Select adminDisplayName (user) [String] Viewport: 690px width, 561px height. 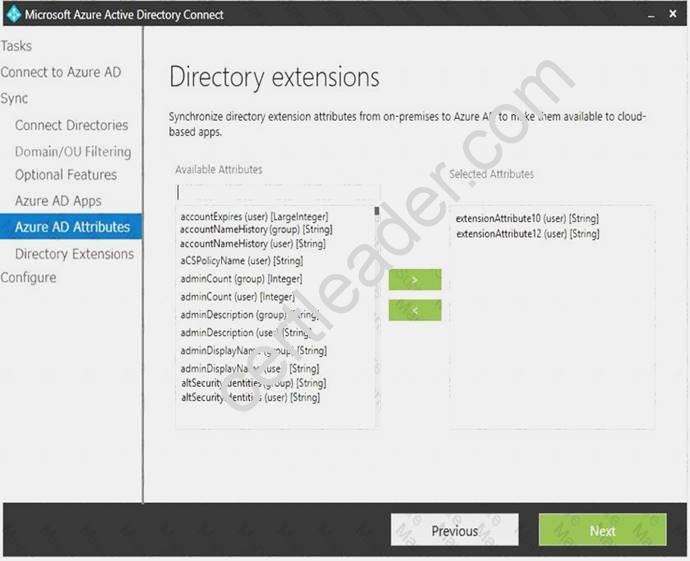[250, 368]
